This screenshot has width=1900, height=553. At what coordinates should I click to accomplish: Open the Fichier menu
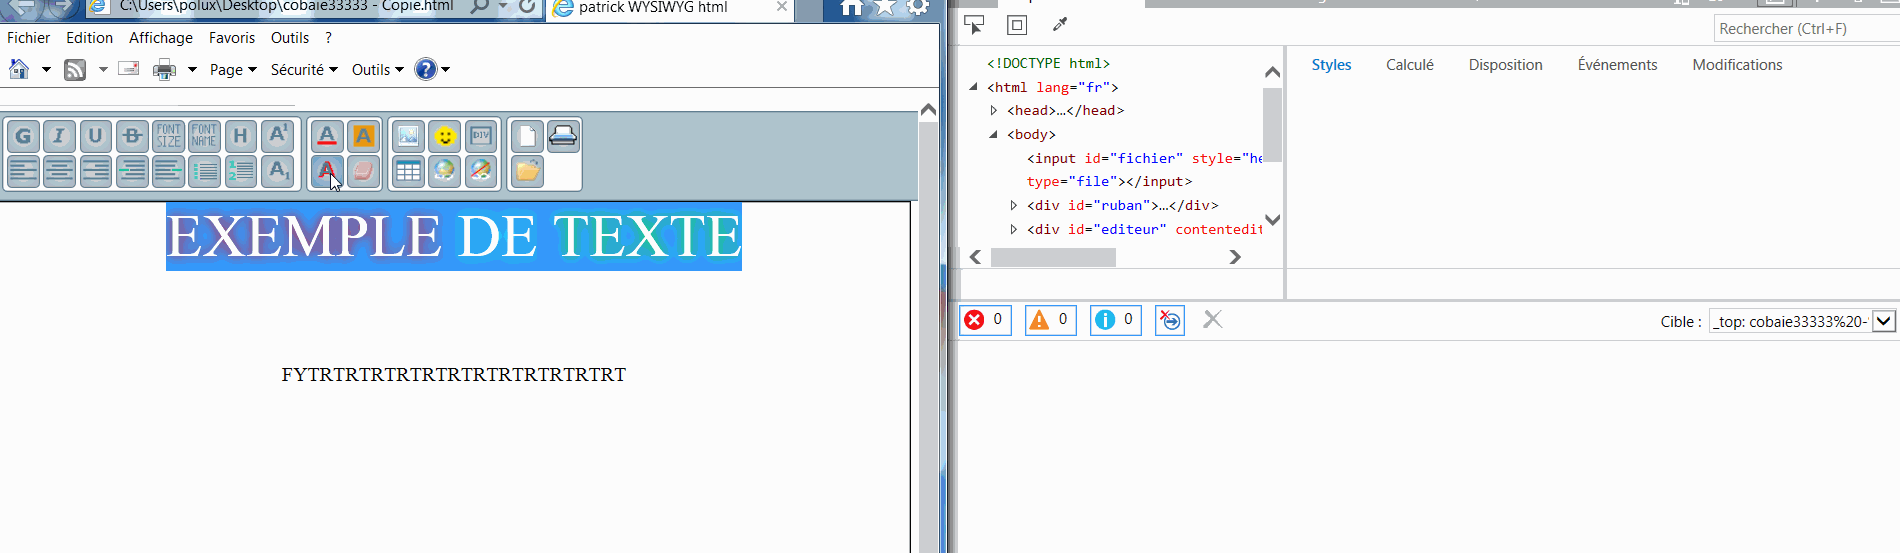pos(28,38)
